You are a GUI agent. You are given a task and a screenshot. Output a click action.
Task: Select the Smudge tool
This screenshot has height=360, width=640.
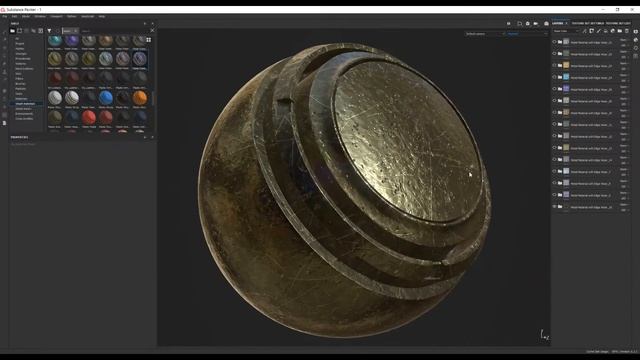[x=4, y=64]
